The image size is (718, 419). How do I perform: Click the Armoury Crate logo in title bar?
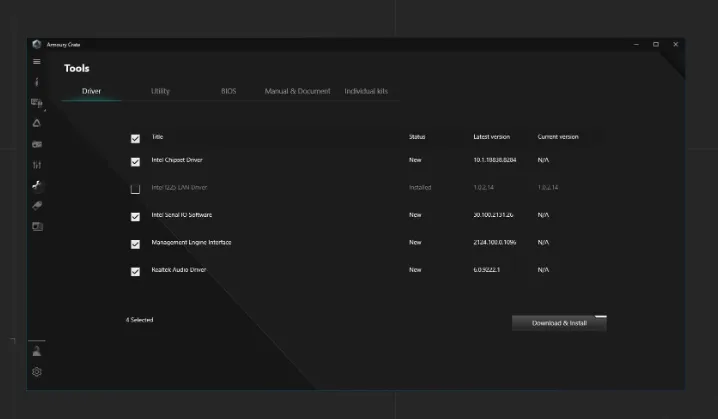37,44
